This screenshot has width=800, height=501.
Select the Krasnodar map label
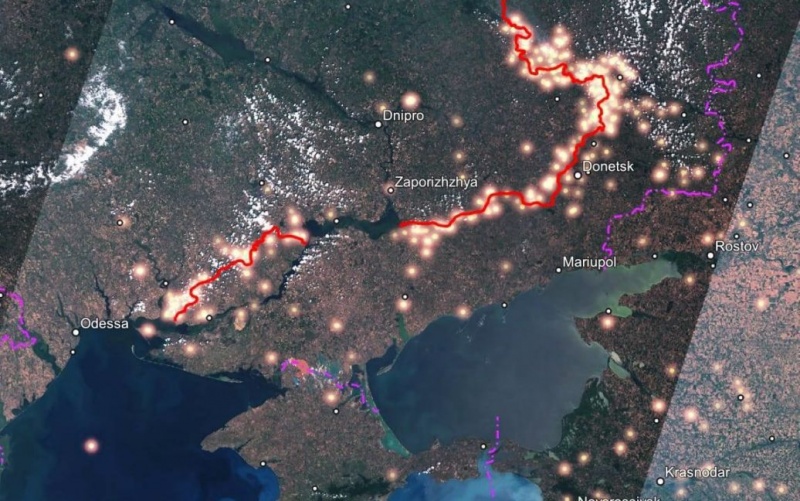(697, 472)
